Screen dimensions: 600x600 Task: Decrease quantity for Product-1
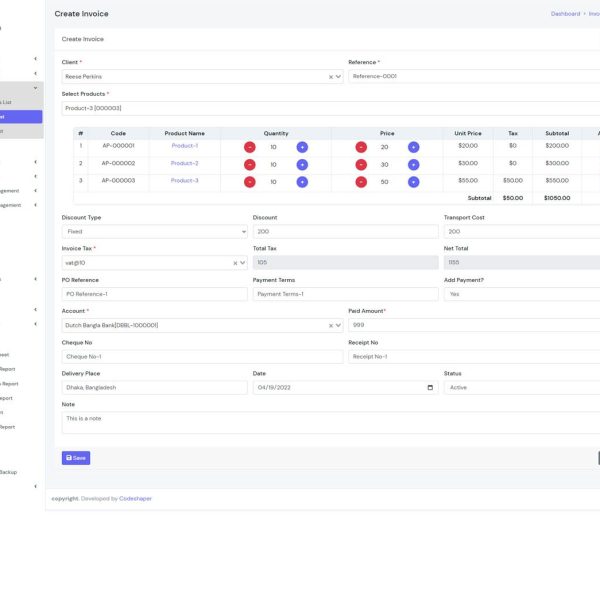coord(249,147)
